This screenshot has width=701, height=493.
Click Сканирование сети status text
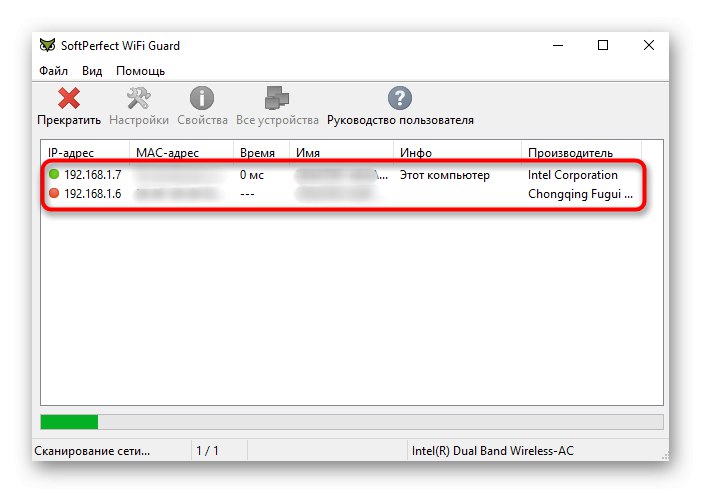92,451
